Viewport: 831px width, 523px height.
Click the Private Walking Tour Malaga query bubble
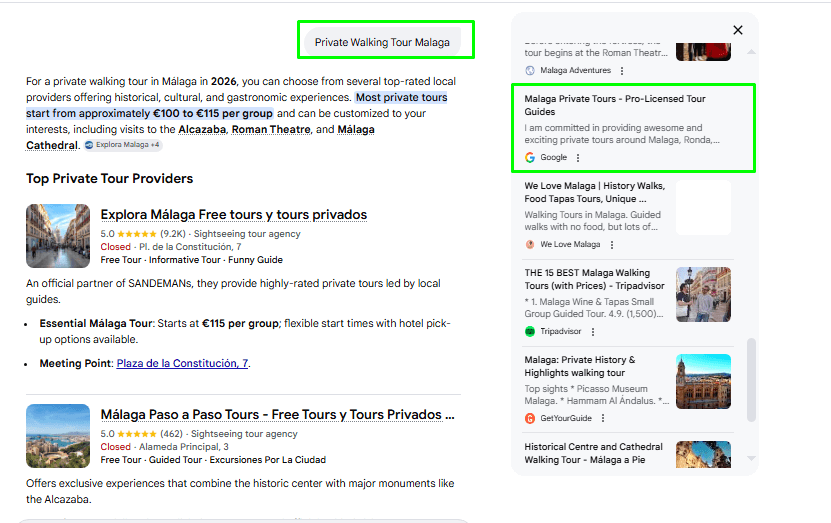tap(382, 43)
